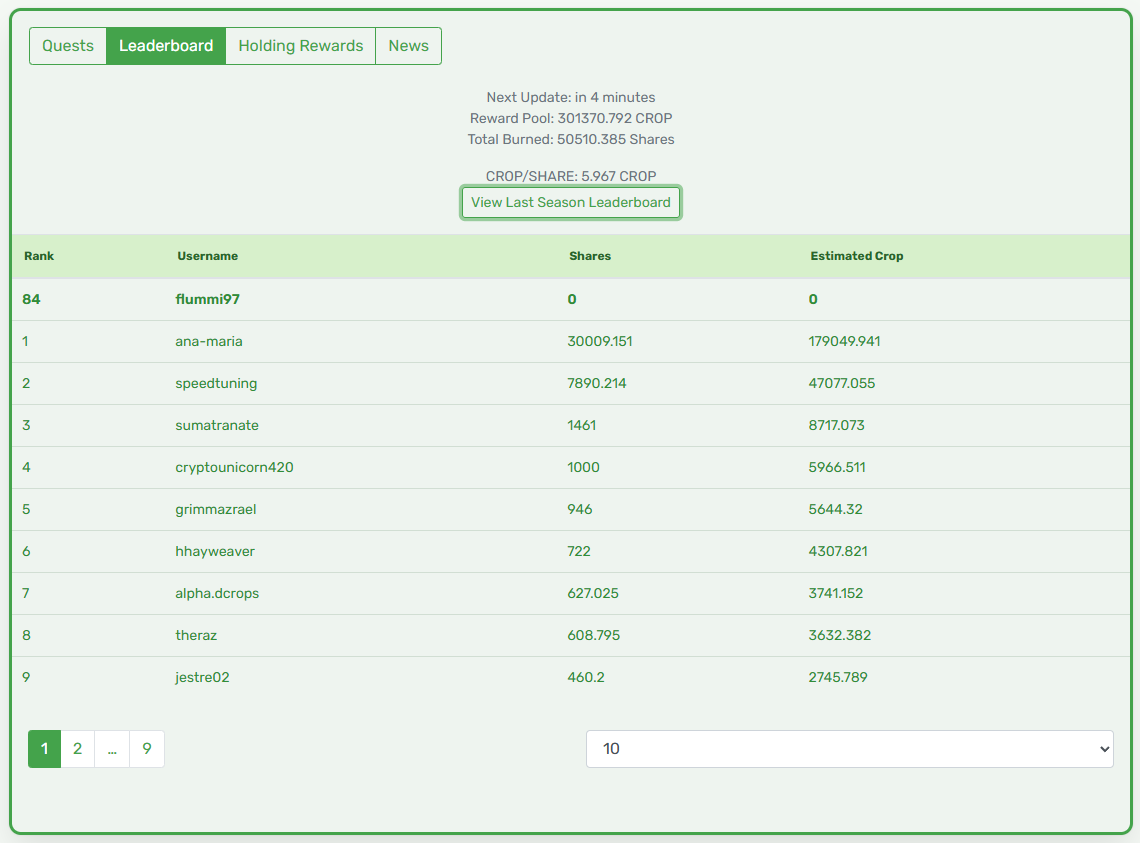Open the rows-per-page dropdown showing 10
This screenshot has width=1140, height=843.
[849, 748]
